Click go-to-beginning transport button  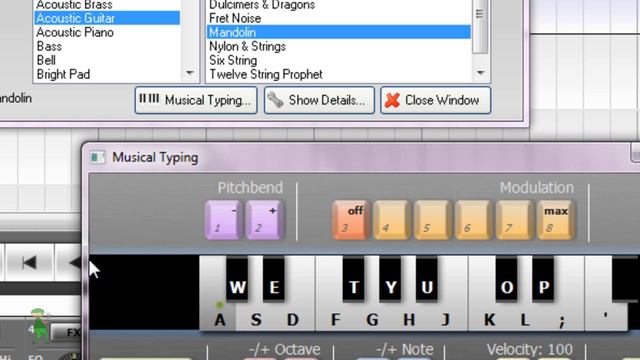tap(29, 262)
